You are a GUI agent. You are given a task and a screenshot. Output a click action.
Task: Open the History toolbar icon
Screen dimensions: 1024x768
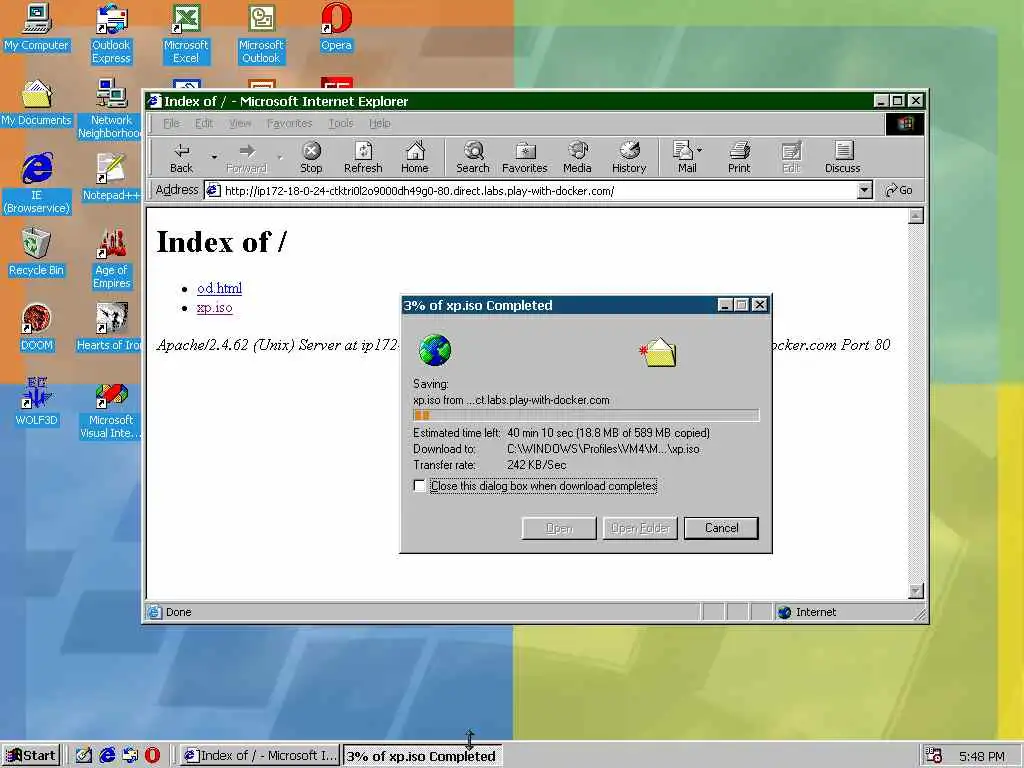pyautogui.click(x=629, y=157)
